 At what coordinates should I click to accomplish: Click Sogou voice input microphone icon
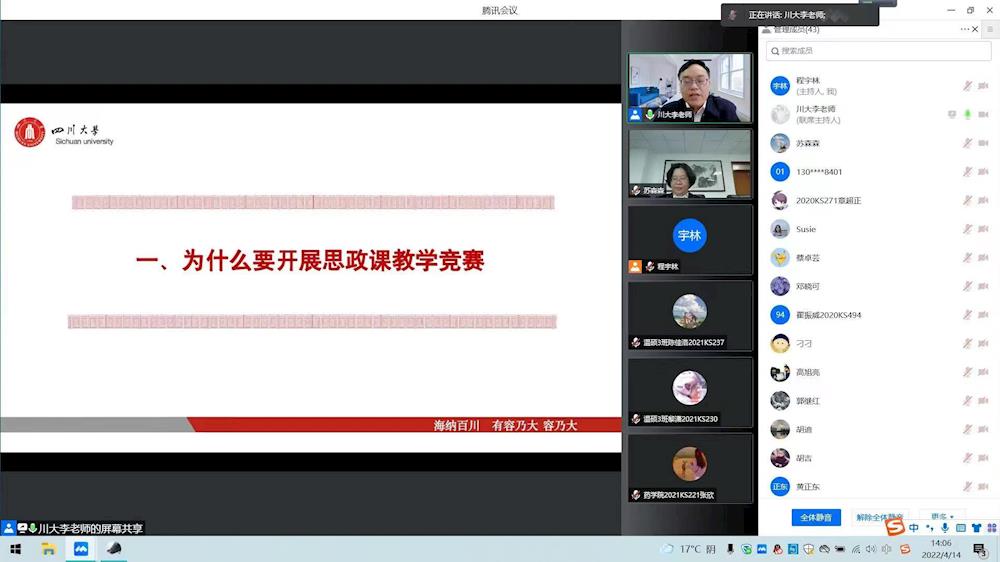click(x=945, y=528)
